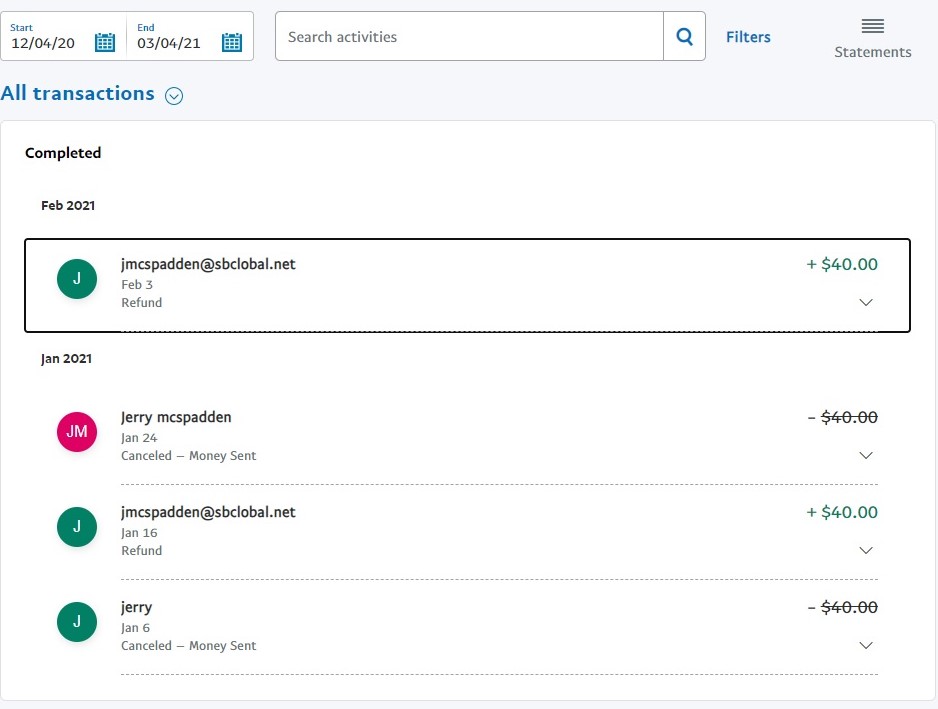This screenshot has width=938, height=709.
Task: Expand the All transactions dropdown circle arrow
Action: [174, 96]
